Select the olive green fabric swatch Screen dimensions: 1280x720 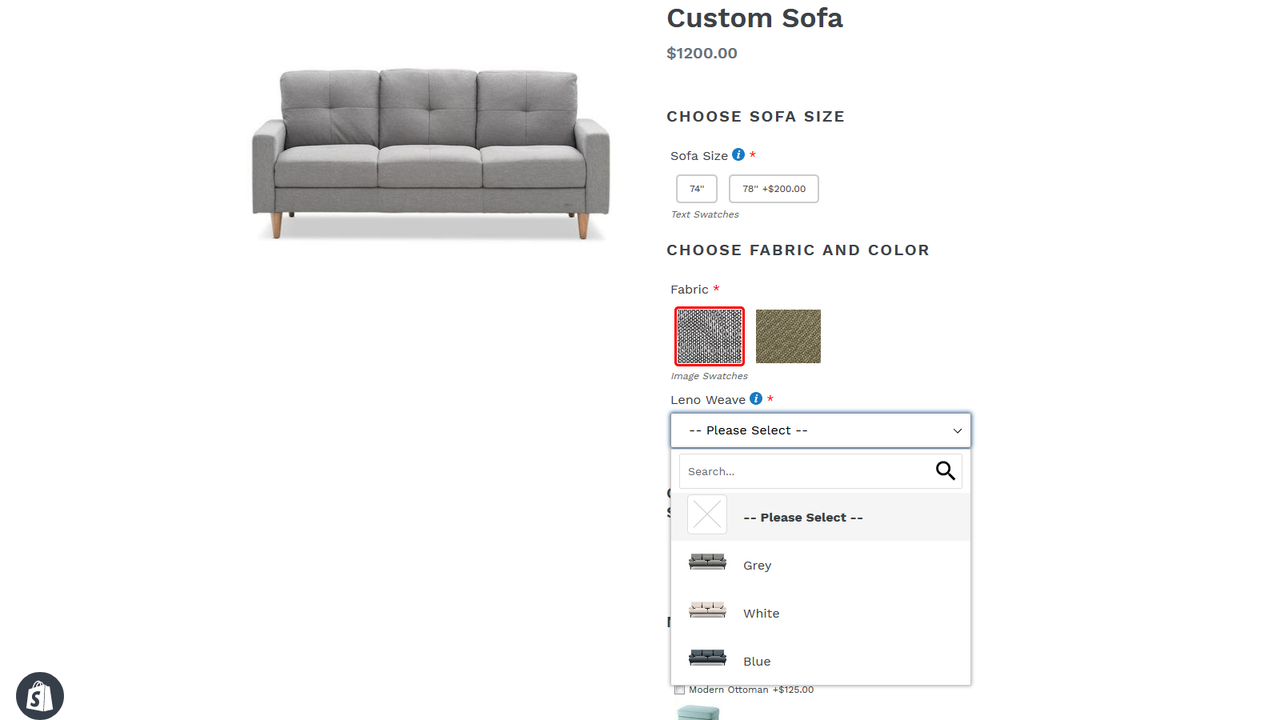pyautogui.click(x=788, y=336)
